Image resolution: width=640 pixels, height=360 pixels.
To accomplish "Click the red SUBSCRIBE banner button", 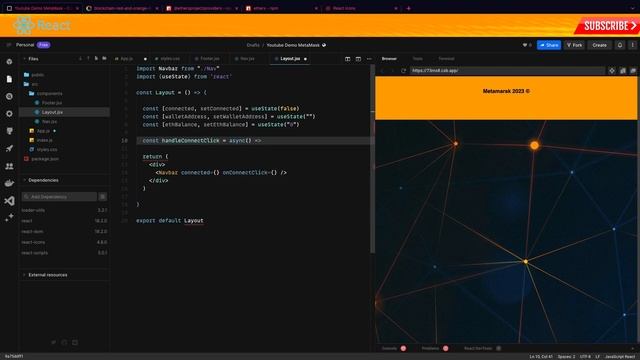I will pos(608,26).
